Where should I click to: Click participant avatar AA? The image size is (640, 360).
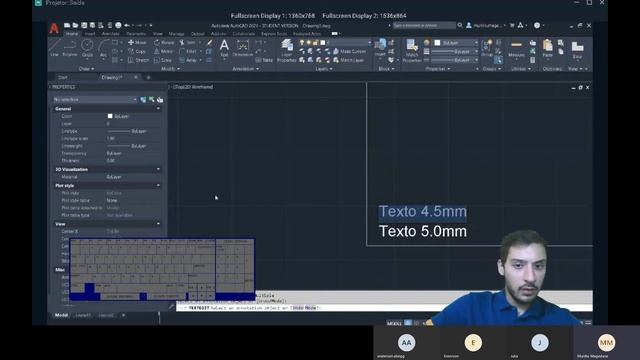click(406, 342)
